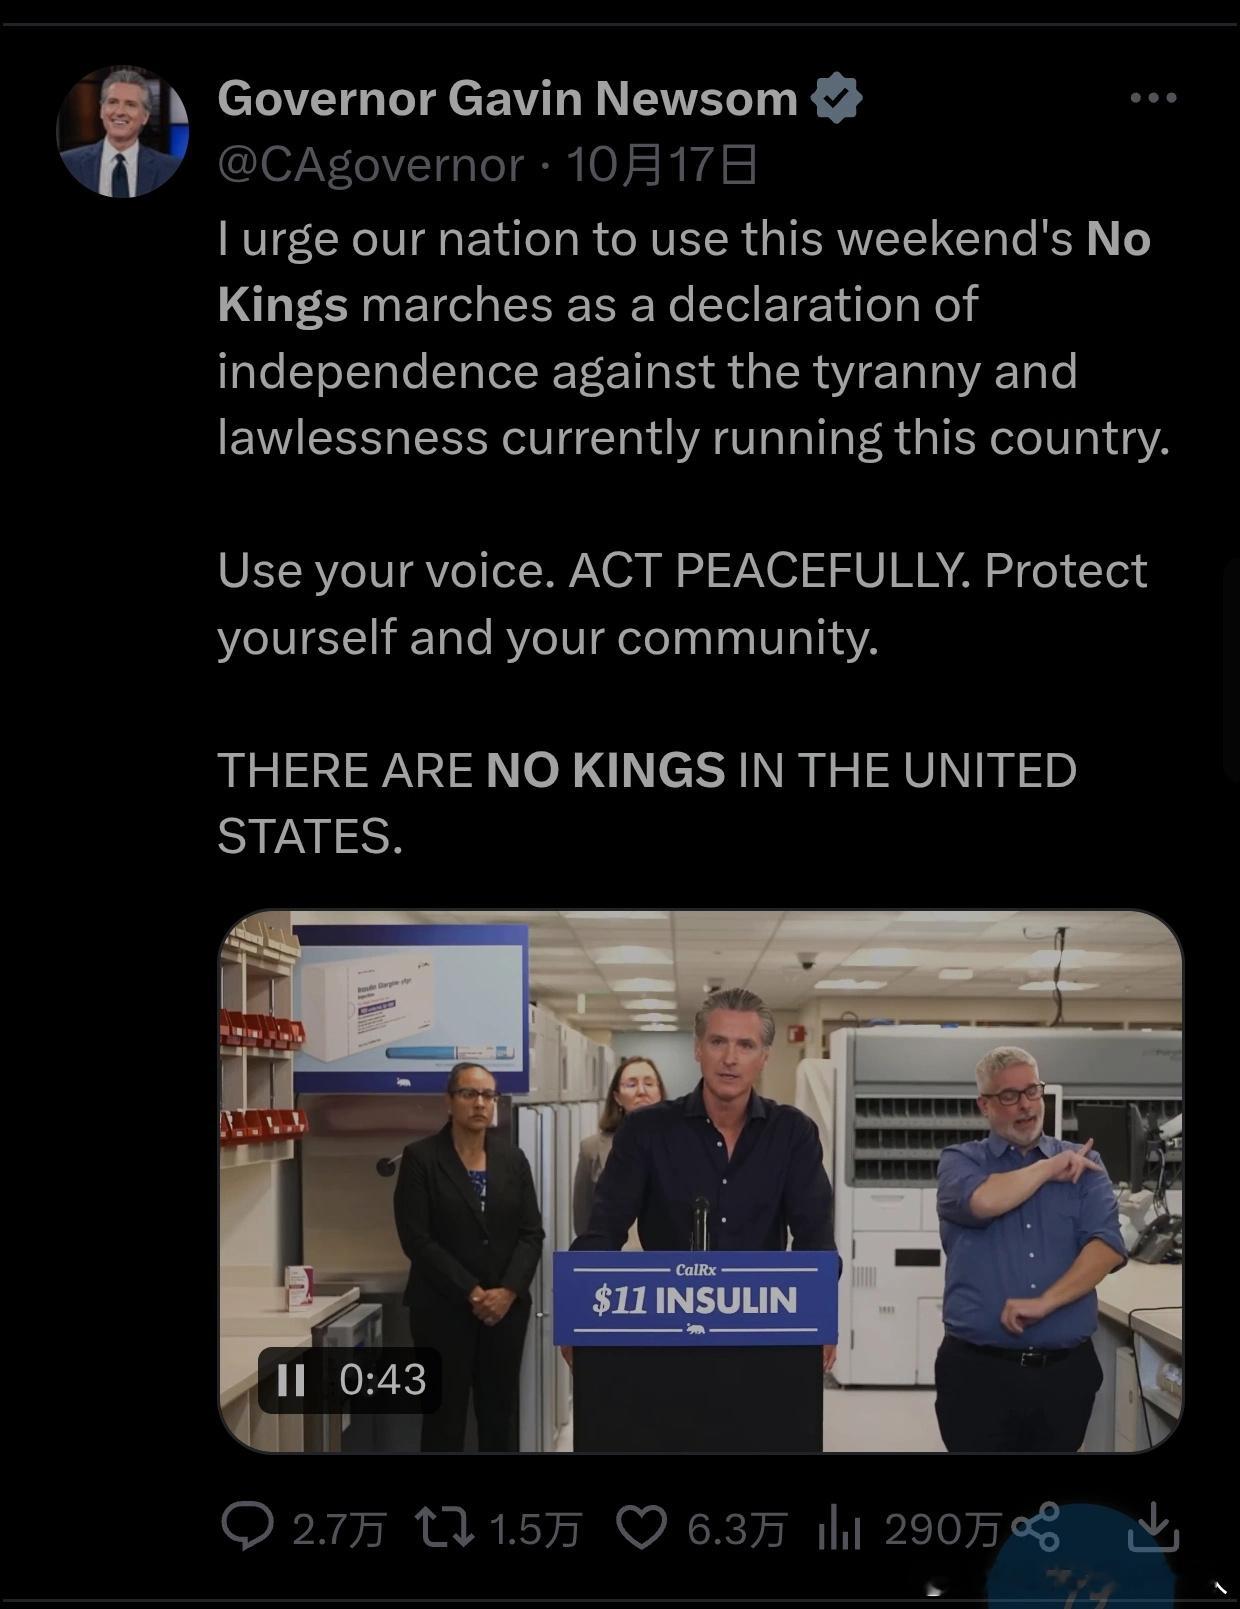Click the 1.5万 repost count
The width and height of the screenshot is (1240, 1609).
coord(535,1529)
